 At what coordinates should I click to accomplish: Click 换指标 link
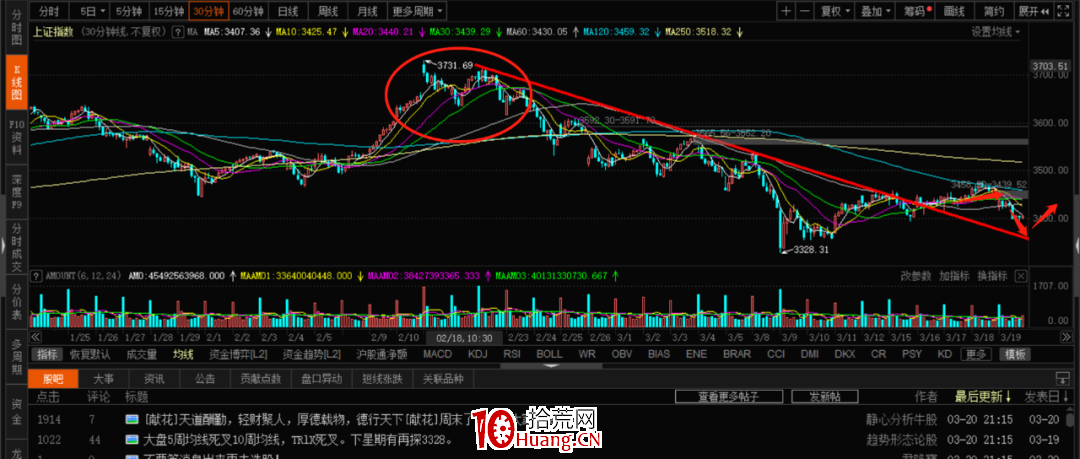[x=993, y=276]
